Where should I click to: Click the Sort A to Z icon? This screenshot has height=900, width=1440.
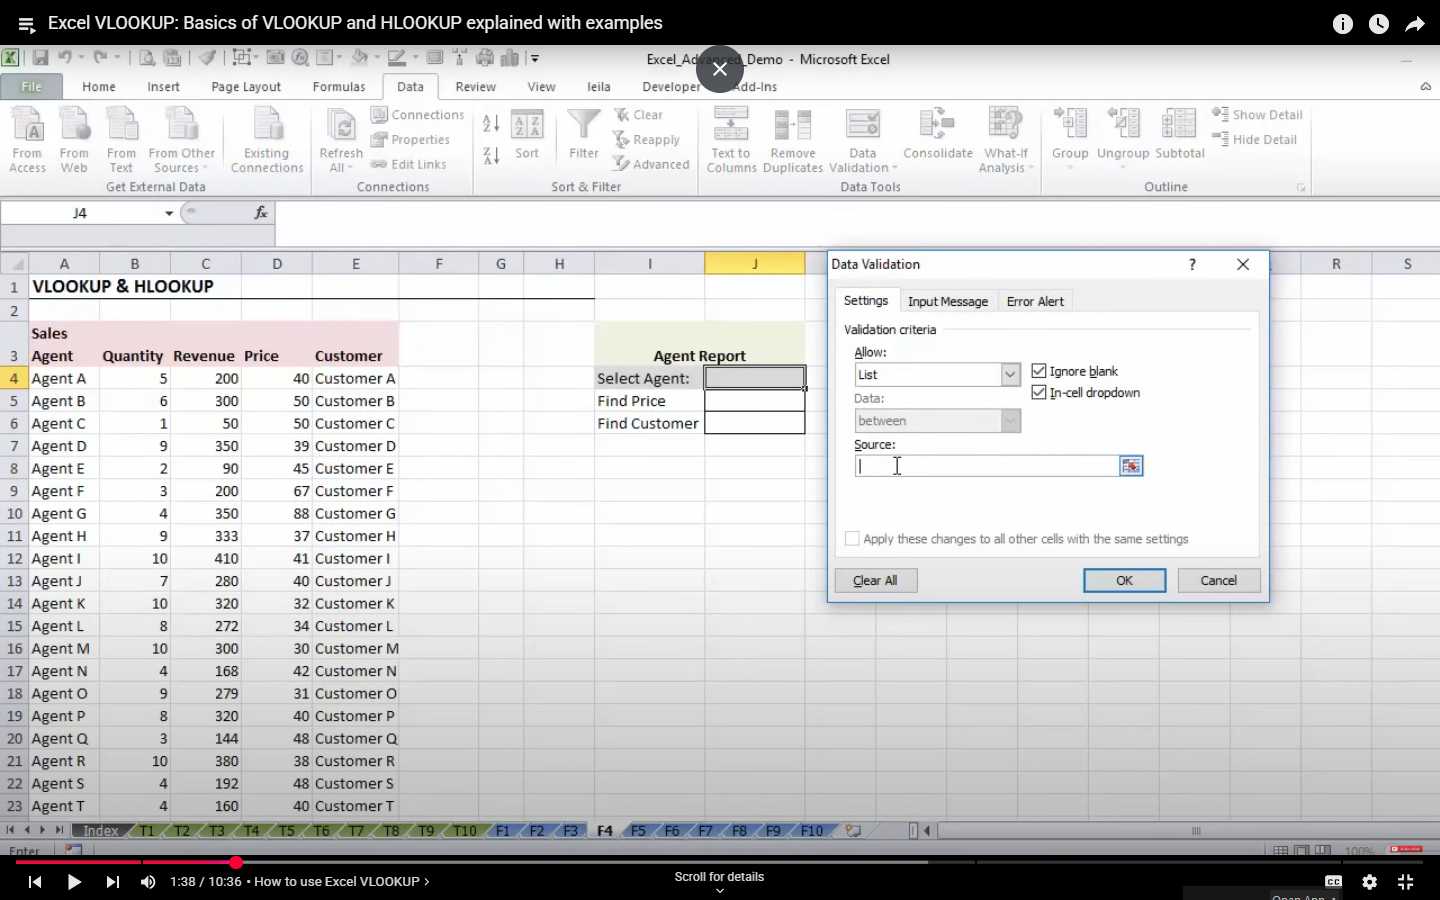(x=491, y=124)
